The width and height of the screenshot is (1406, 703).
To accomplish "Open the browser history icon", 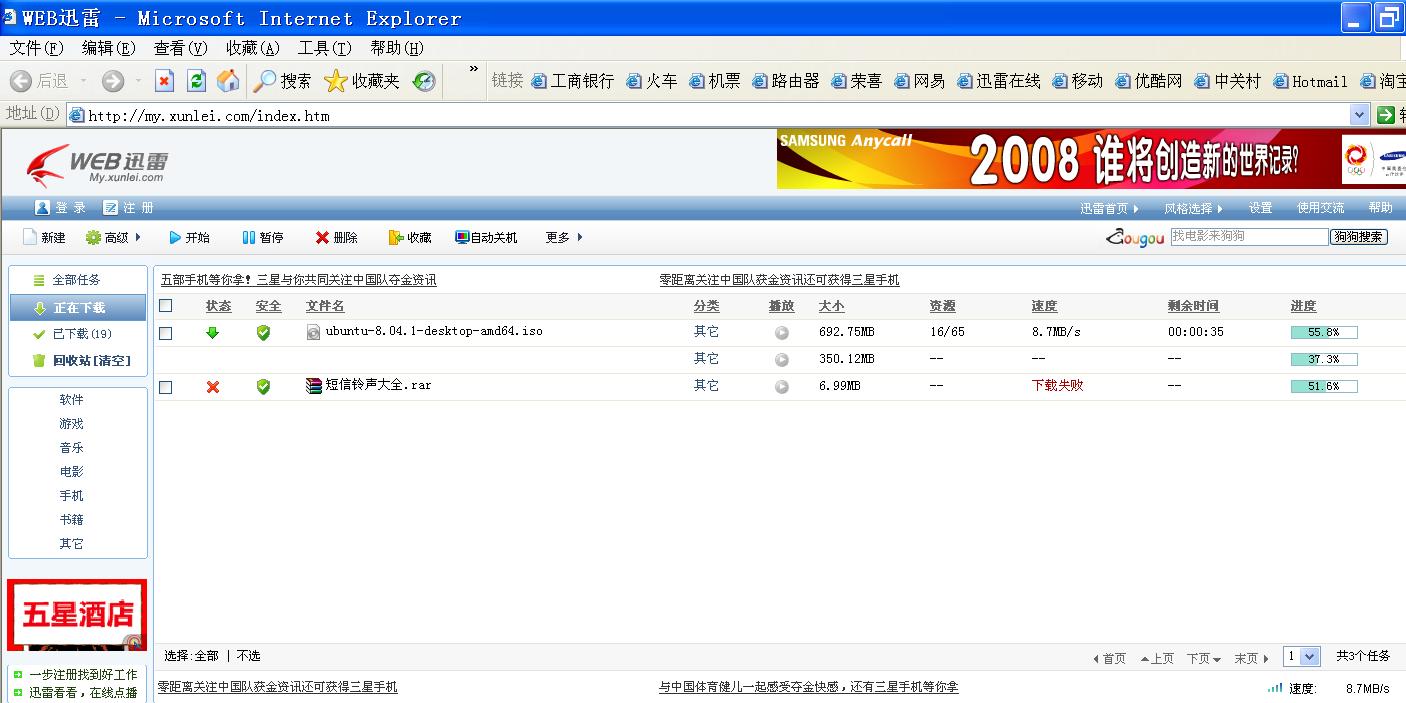I will (x=425, y=81).
